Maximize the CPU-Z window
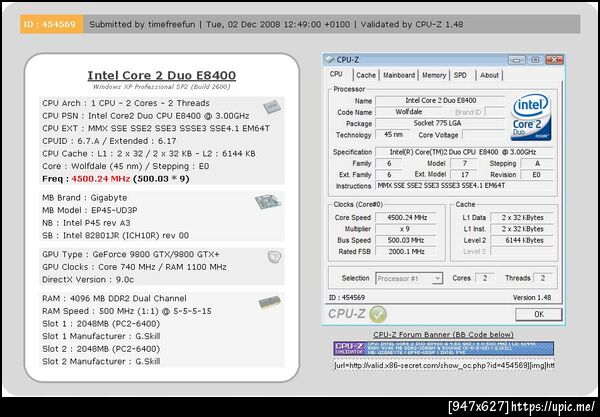 535,60
